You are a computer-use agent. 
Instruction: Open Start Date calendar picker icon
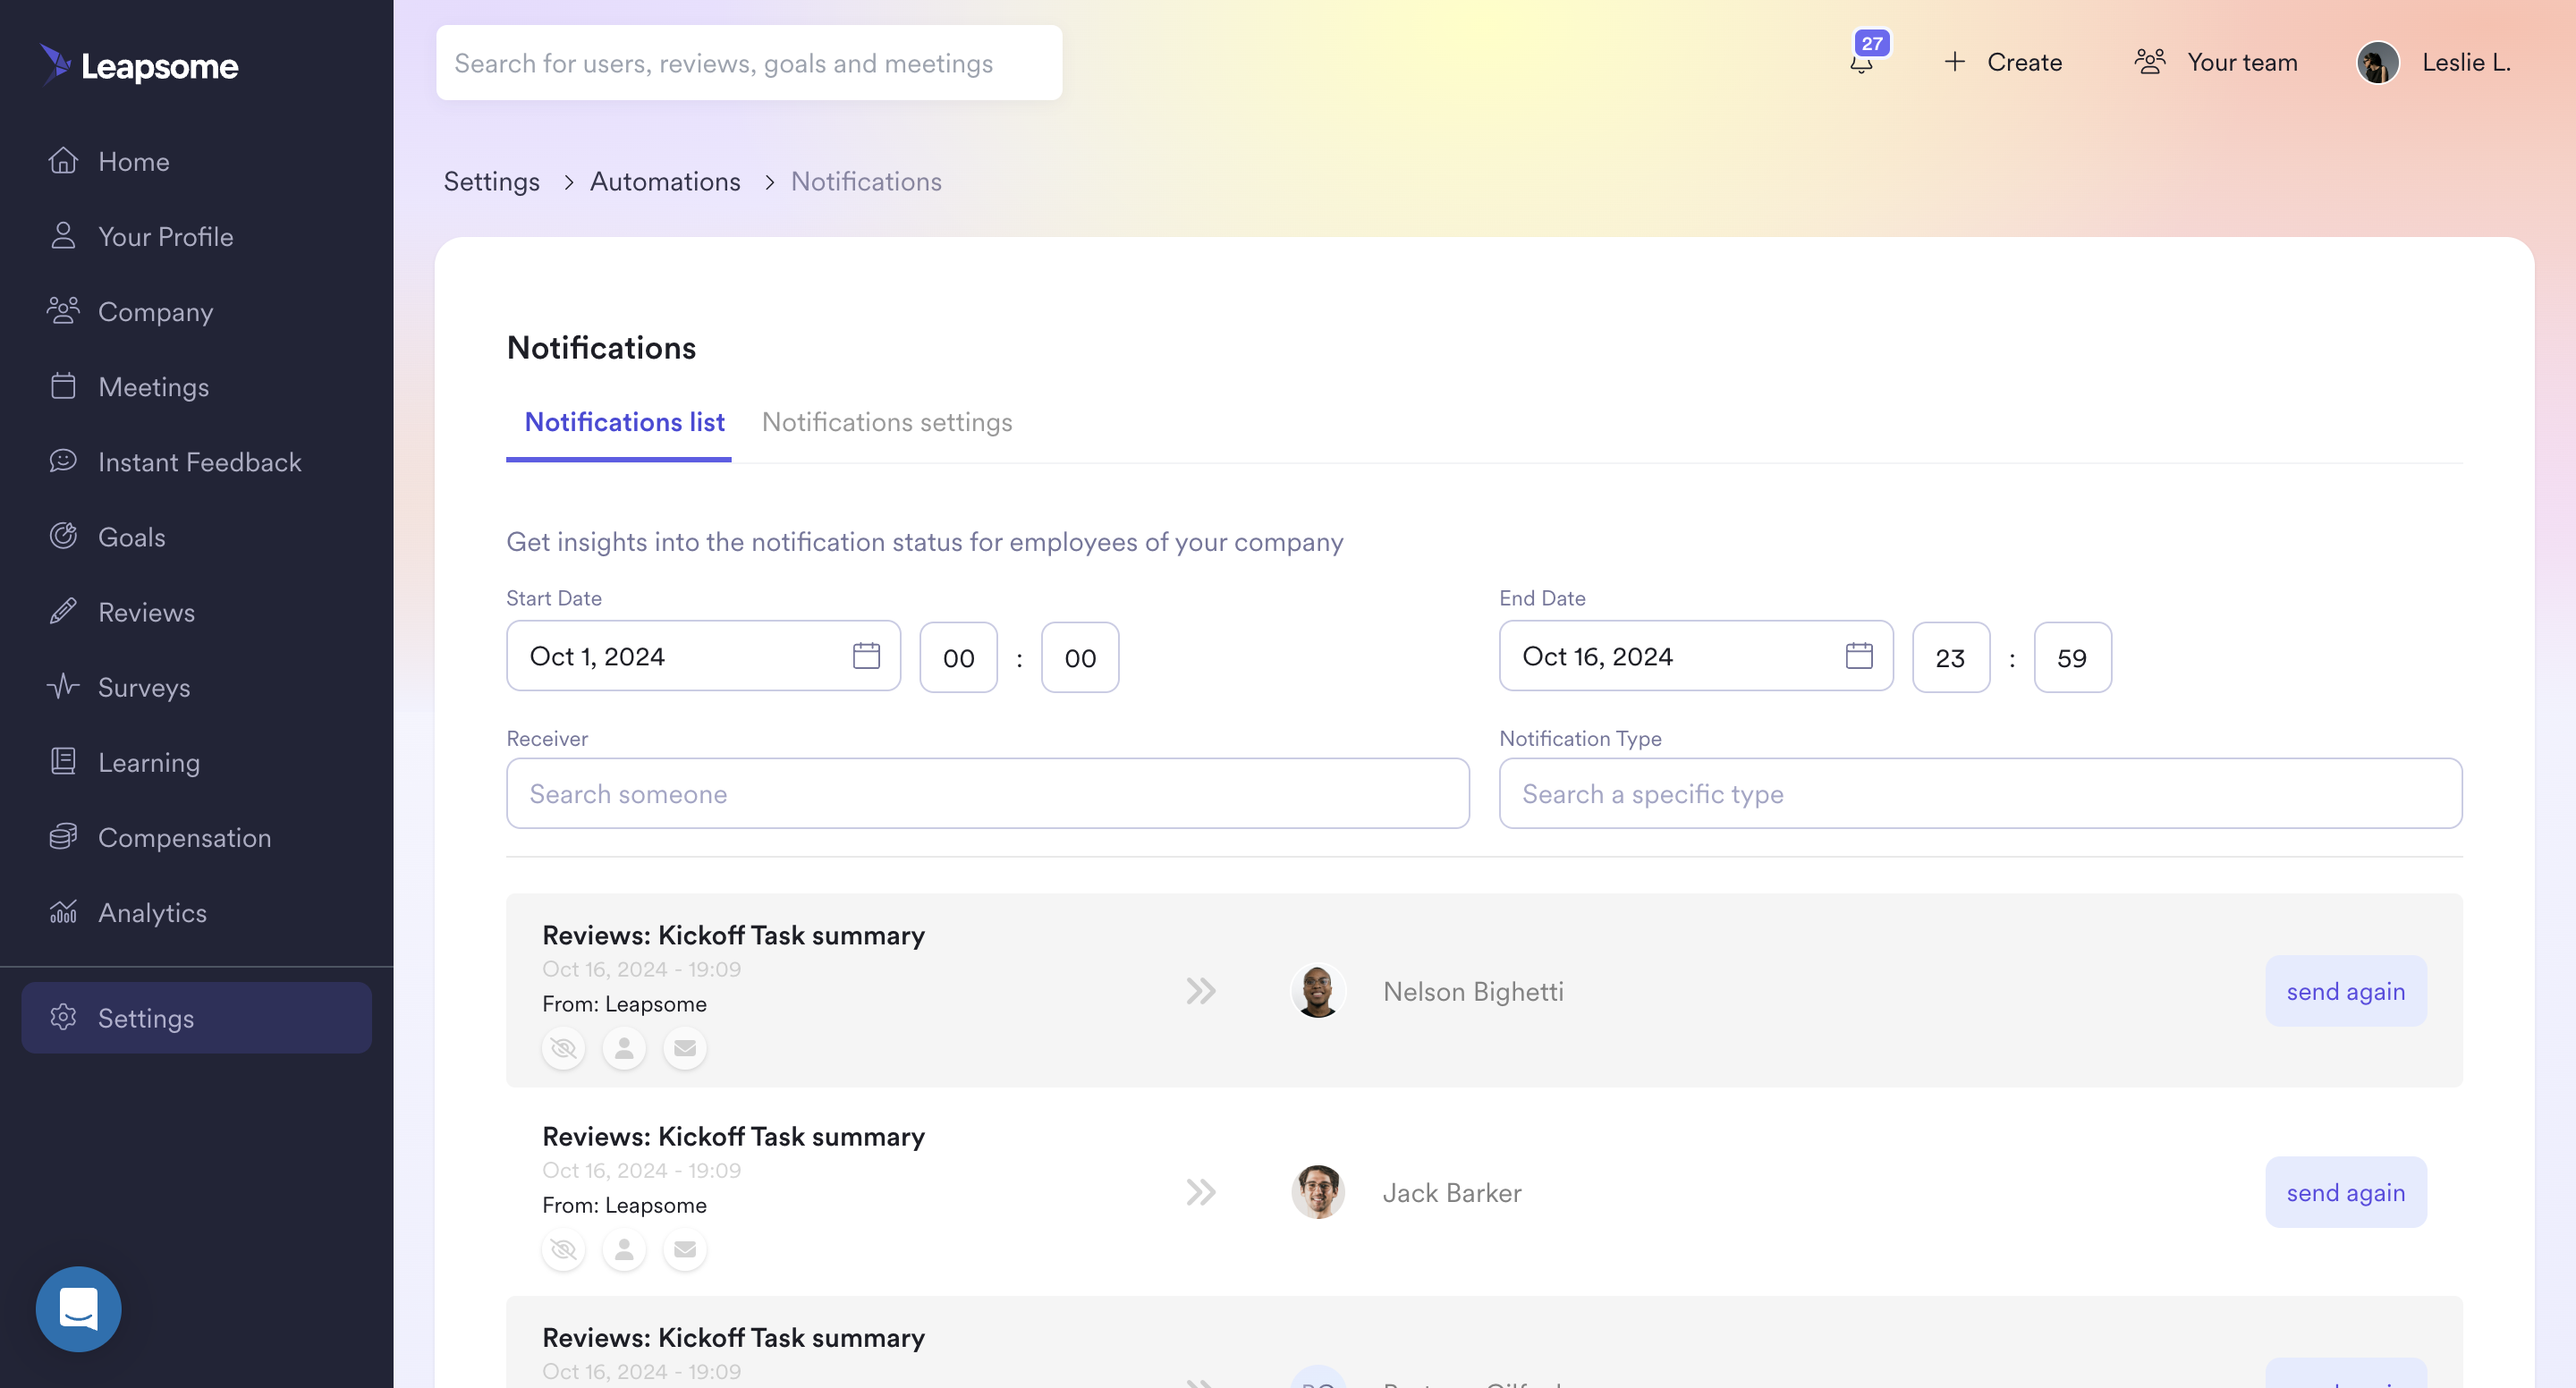tap(866, 656)
